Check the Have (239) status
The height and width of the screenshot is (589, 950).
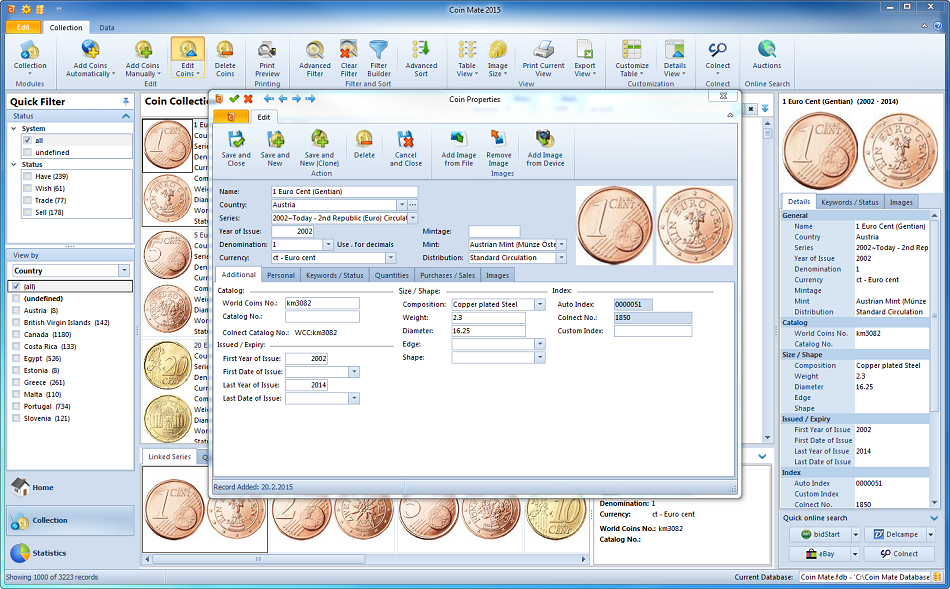coord(27,176)
